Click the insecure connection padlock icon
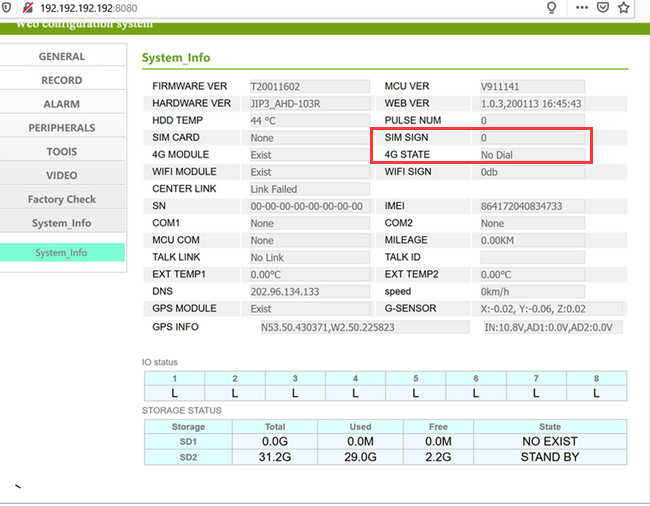 (x=28, y=8)
